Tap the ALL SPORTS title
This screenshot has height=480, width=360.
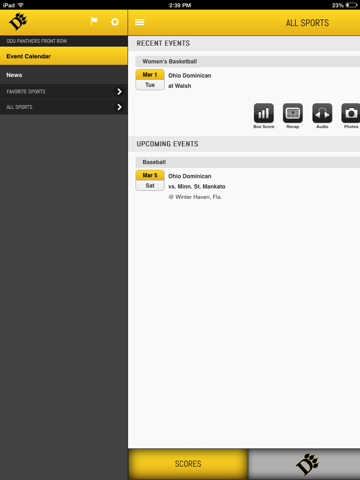(307, 23)
